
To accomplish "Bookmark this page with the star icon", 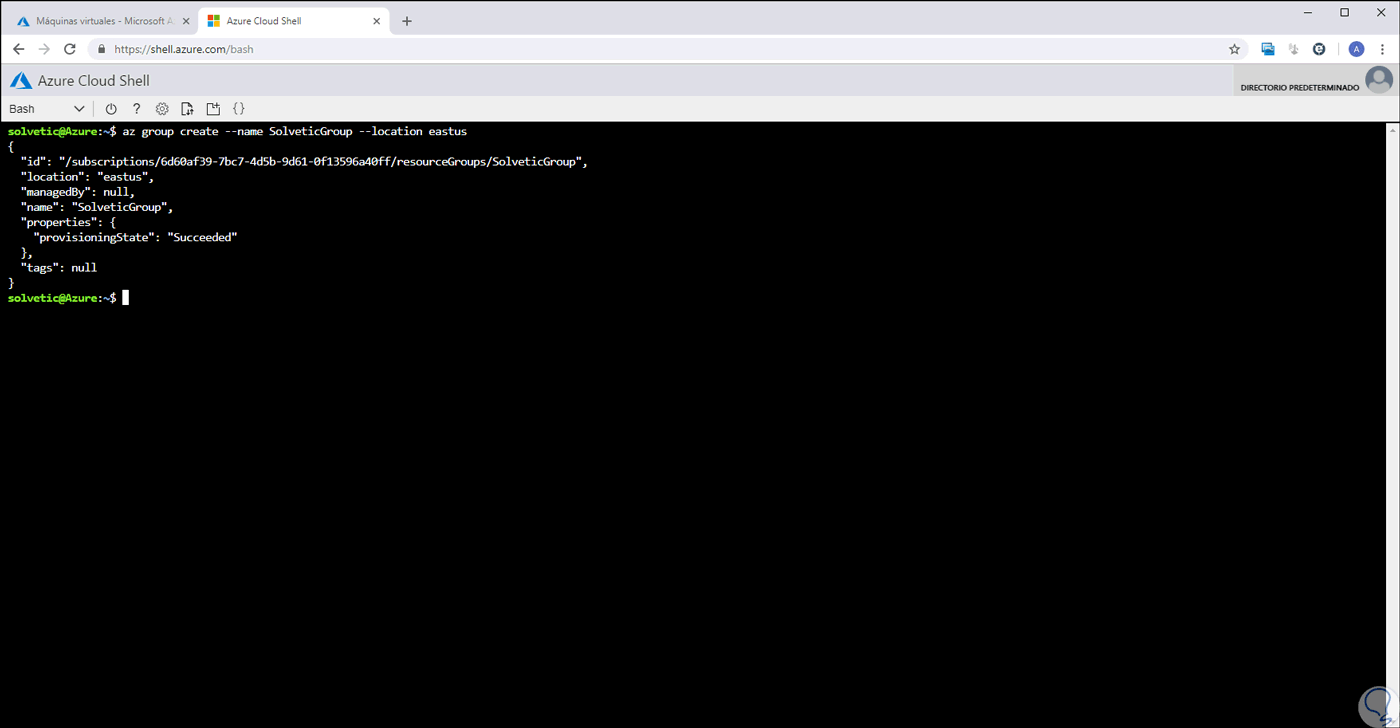I will pyautogui.click(x=1234, y=49).
